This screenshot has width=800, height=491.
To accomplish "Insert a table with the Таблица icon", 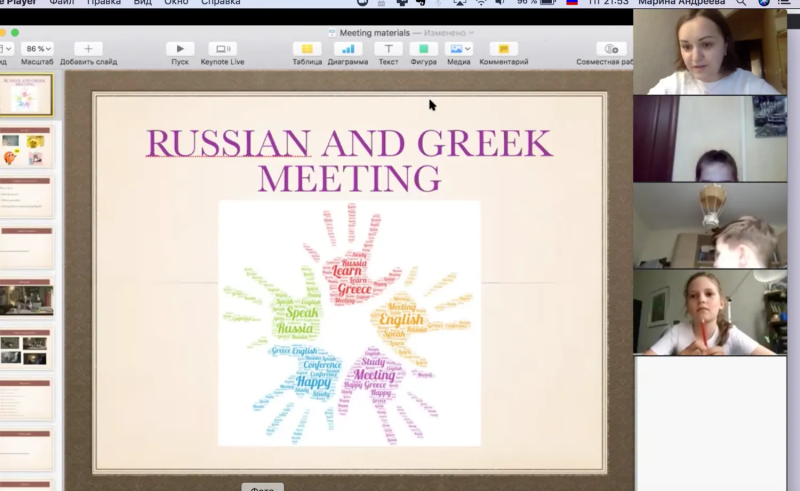I will (307, 49).
